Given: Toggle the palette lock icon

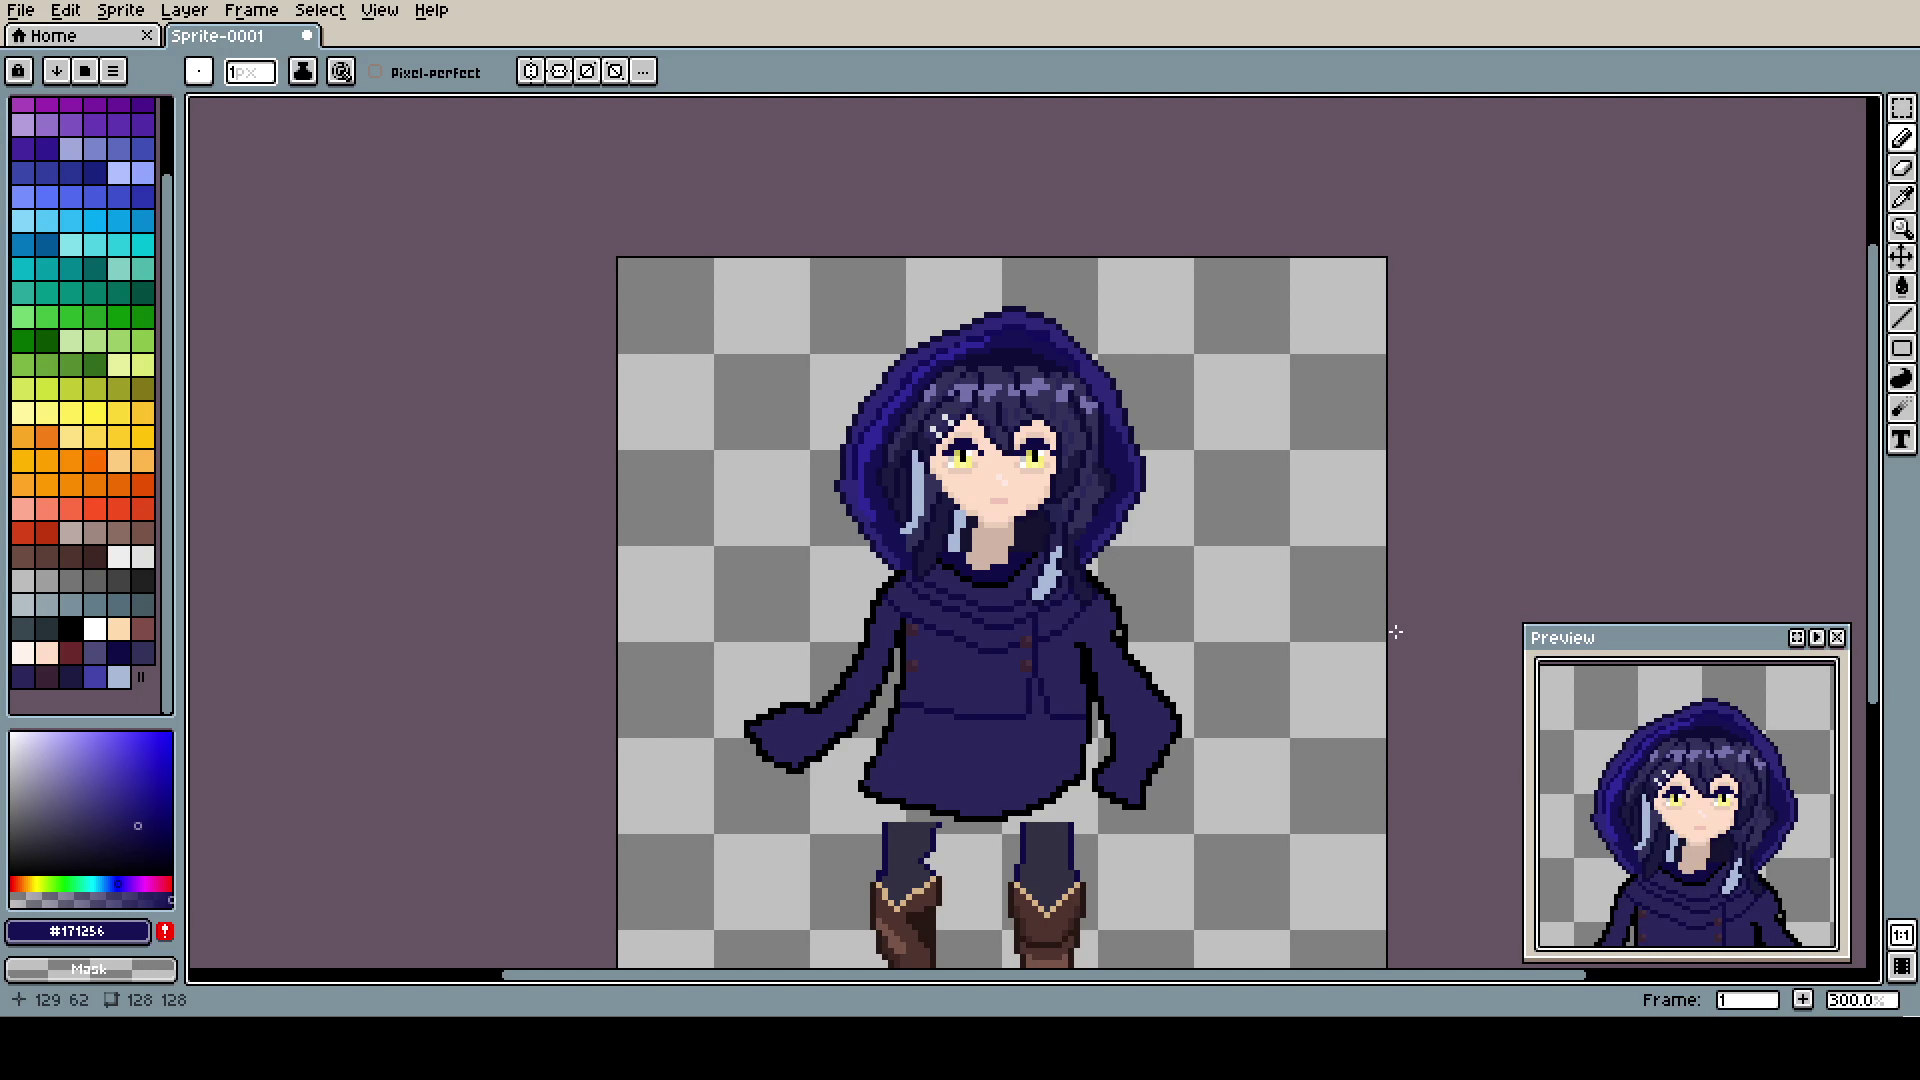Looking at the screenshot, I should click(x=19, y=71).
